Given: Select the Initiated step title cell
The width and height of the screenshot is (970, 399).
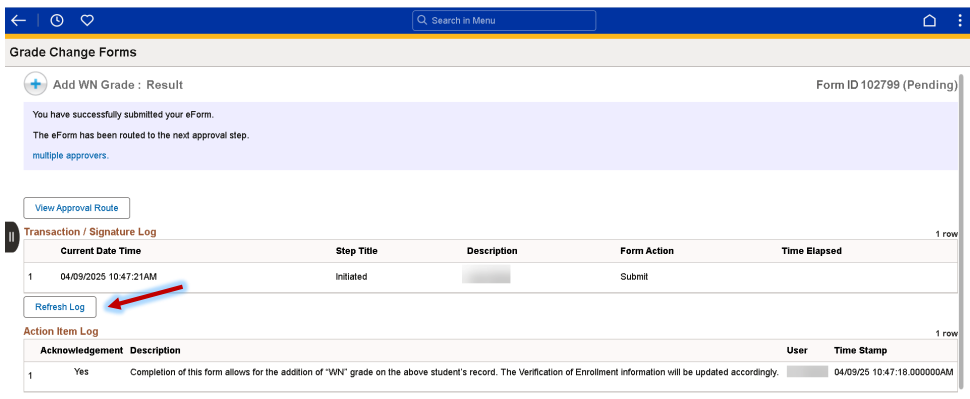Looking at the screenshot, I should pyautogui.click(x=351, y=277).
